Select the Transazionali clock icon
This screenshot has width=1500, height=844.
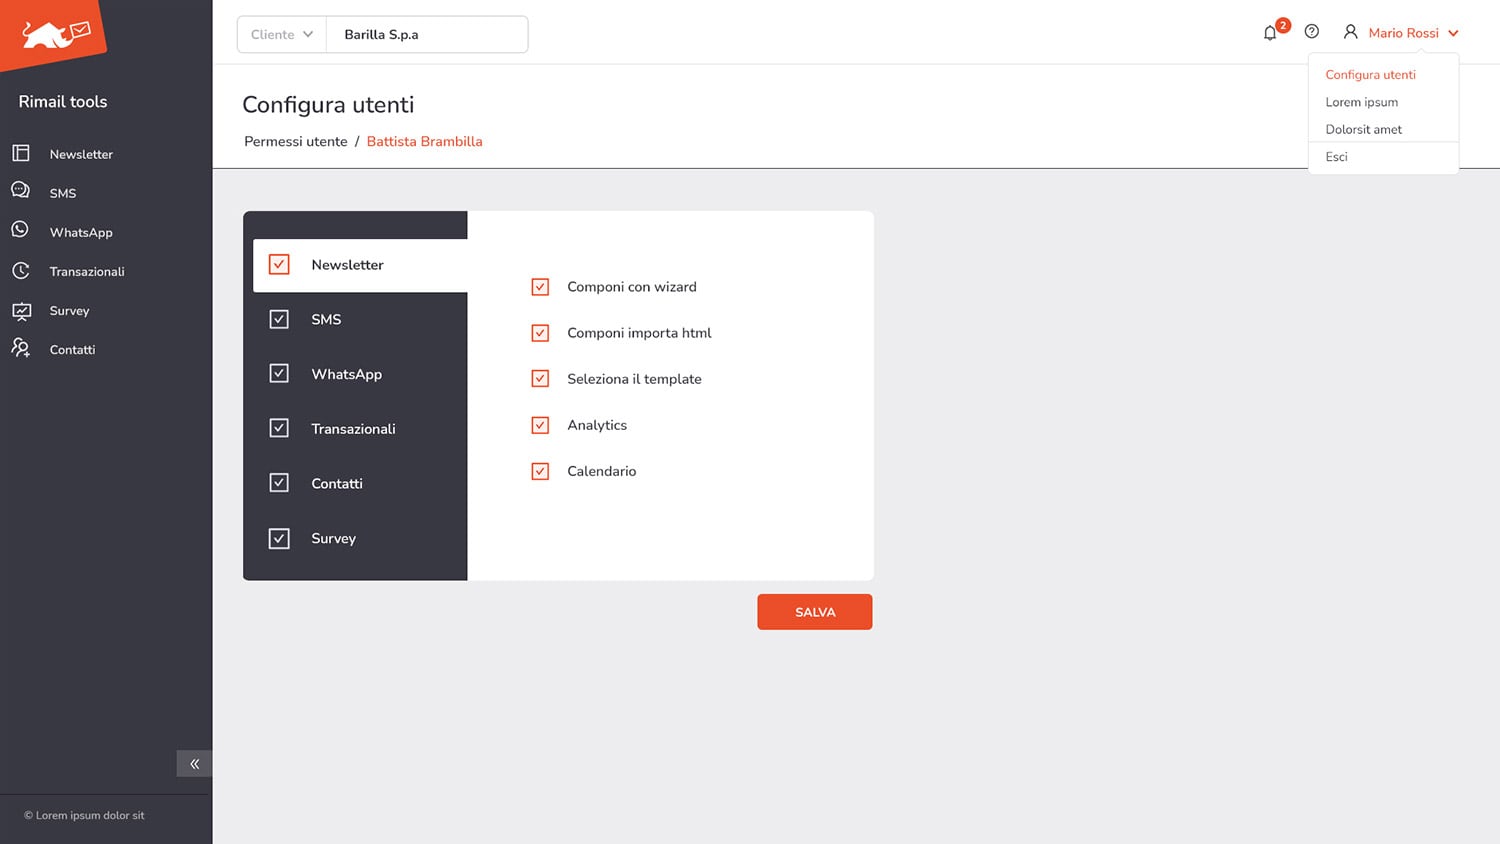(x=21, y=271)
